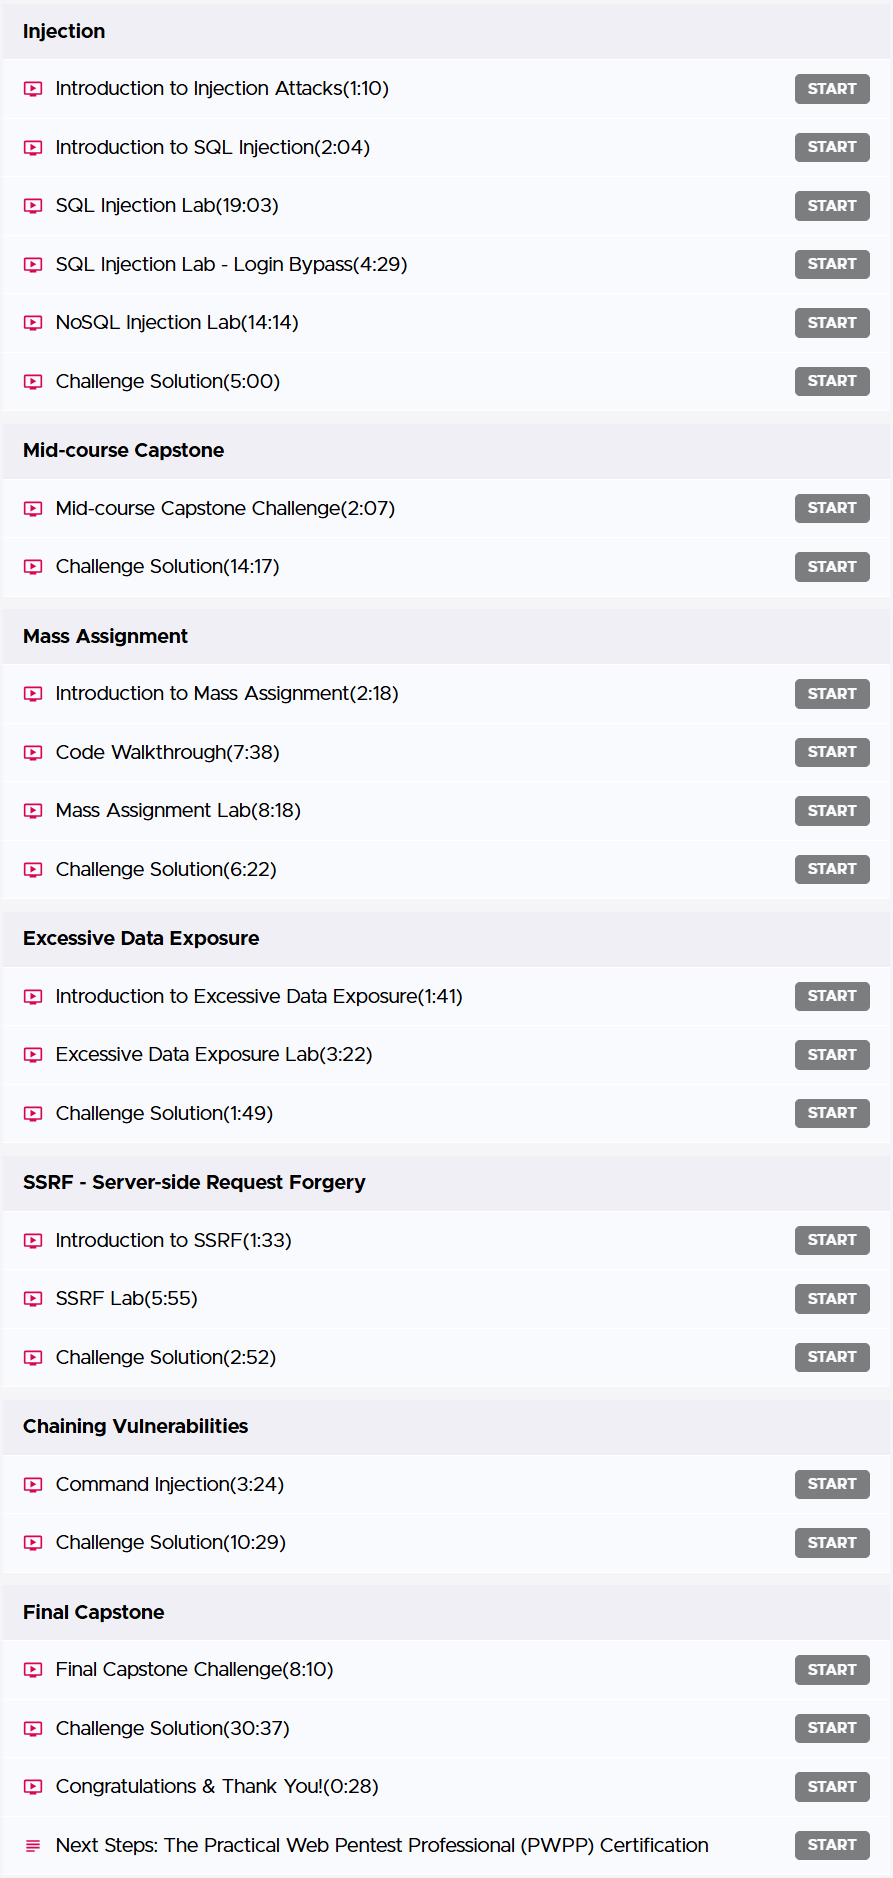Click the video icon for Challenge Solution(30:37)

click(x=33, y=1729)
